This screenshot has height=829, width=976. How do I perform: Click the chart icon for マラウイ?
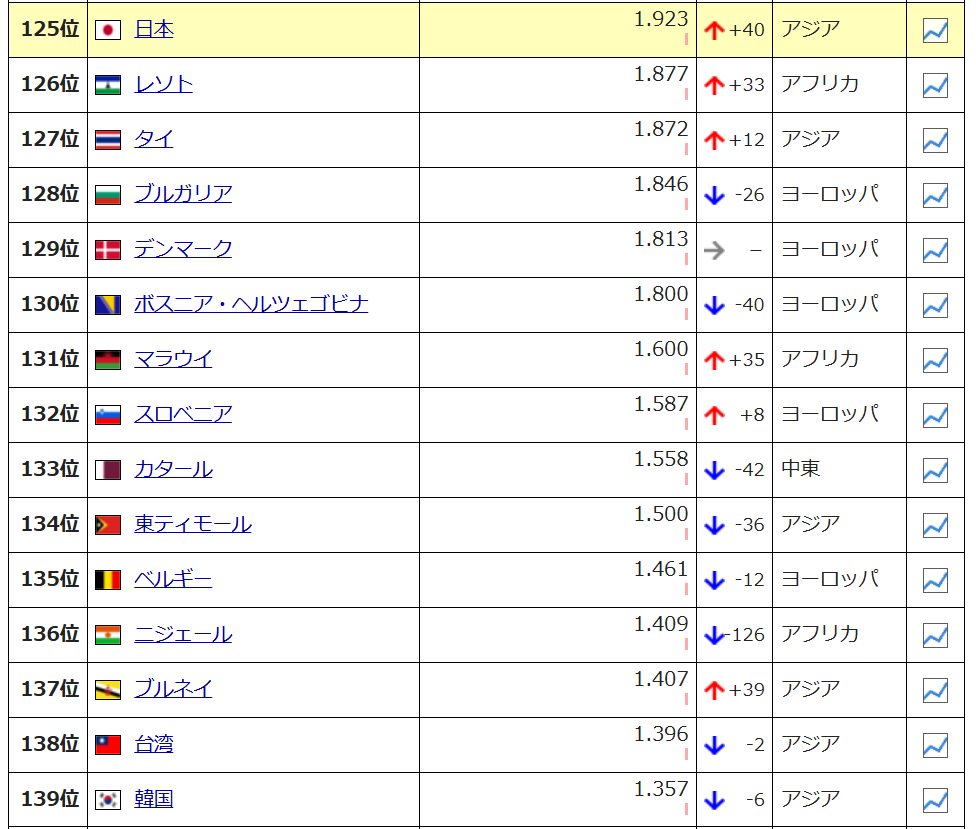[935, 360]
